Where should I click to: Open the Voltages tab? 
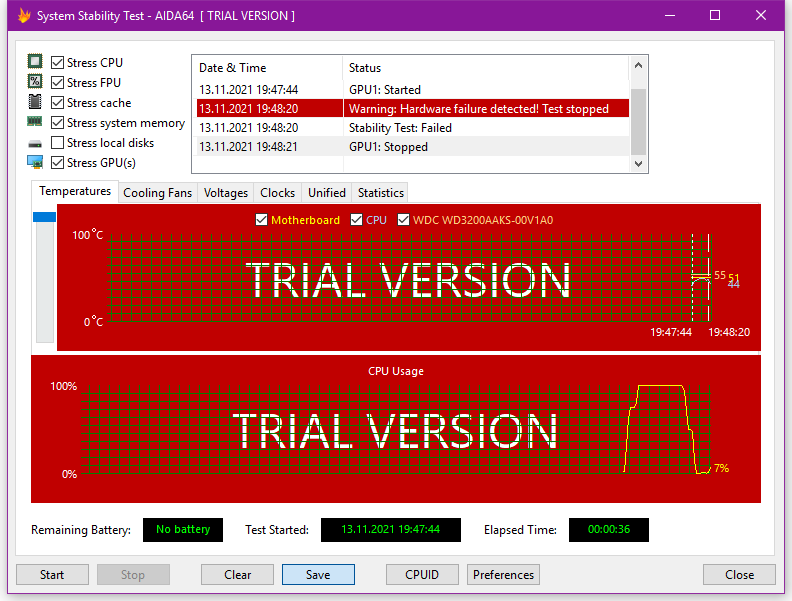[x=226, y=193]
